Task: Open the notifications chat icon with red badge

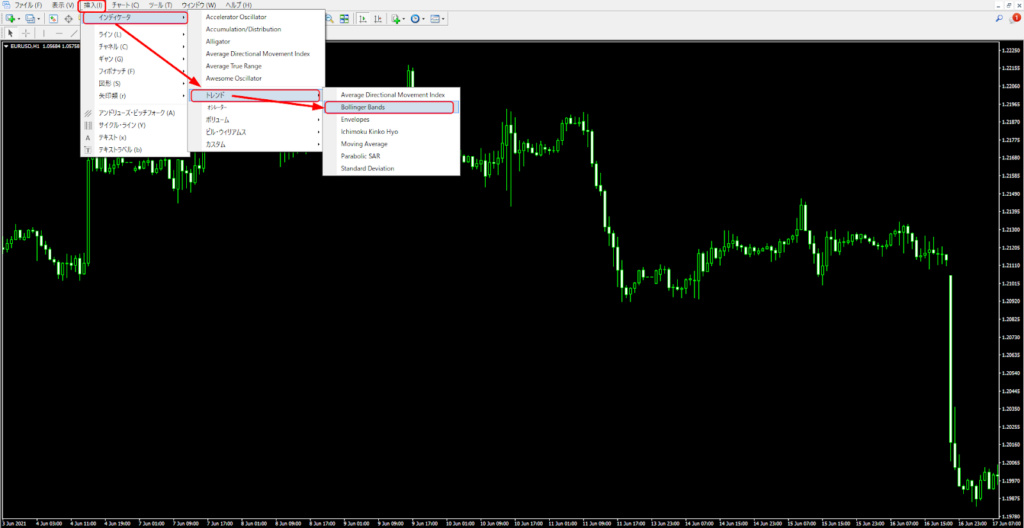Action: 1014,18
